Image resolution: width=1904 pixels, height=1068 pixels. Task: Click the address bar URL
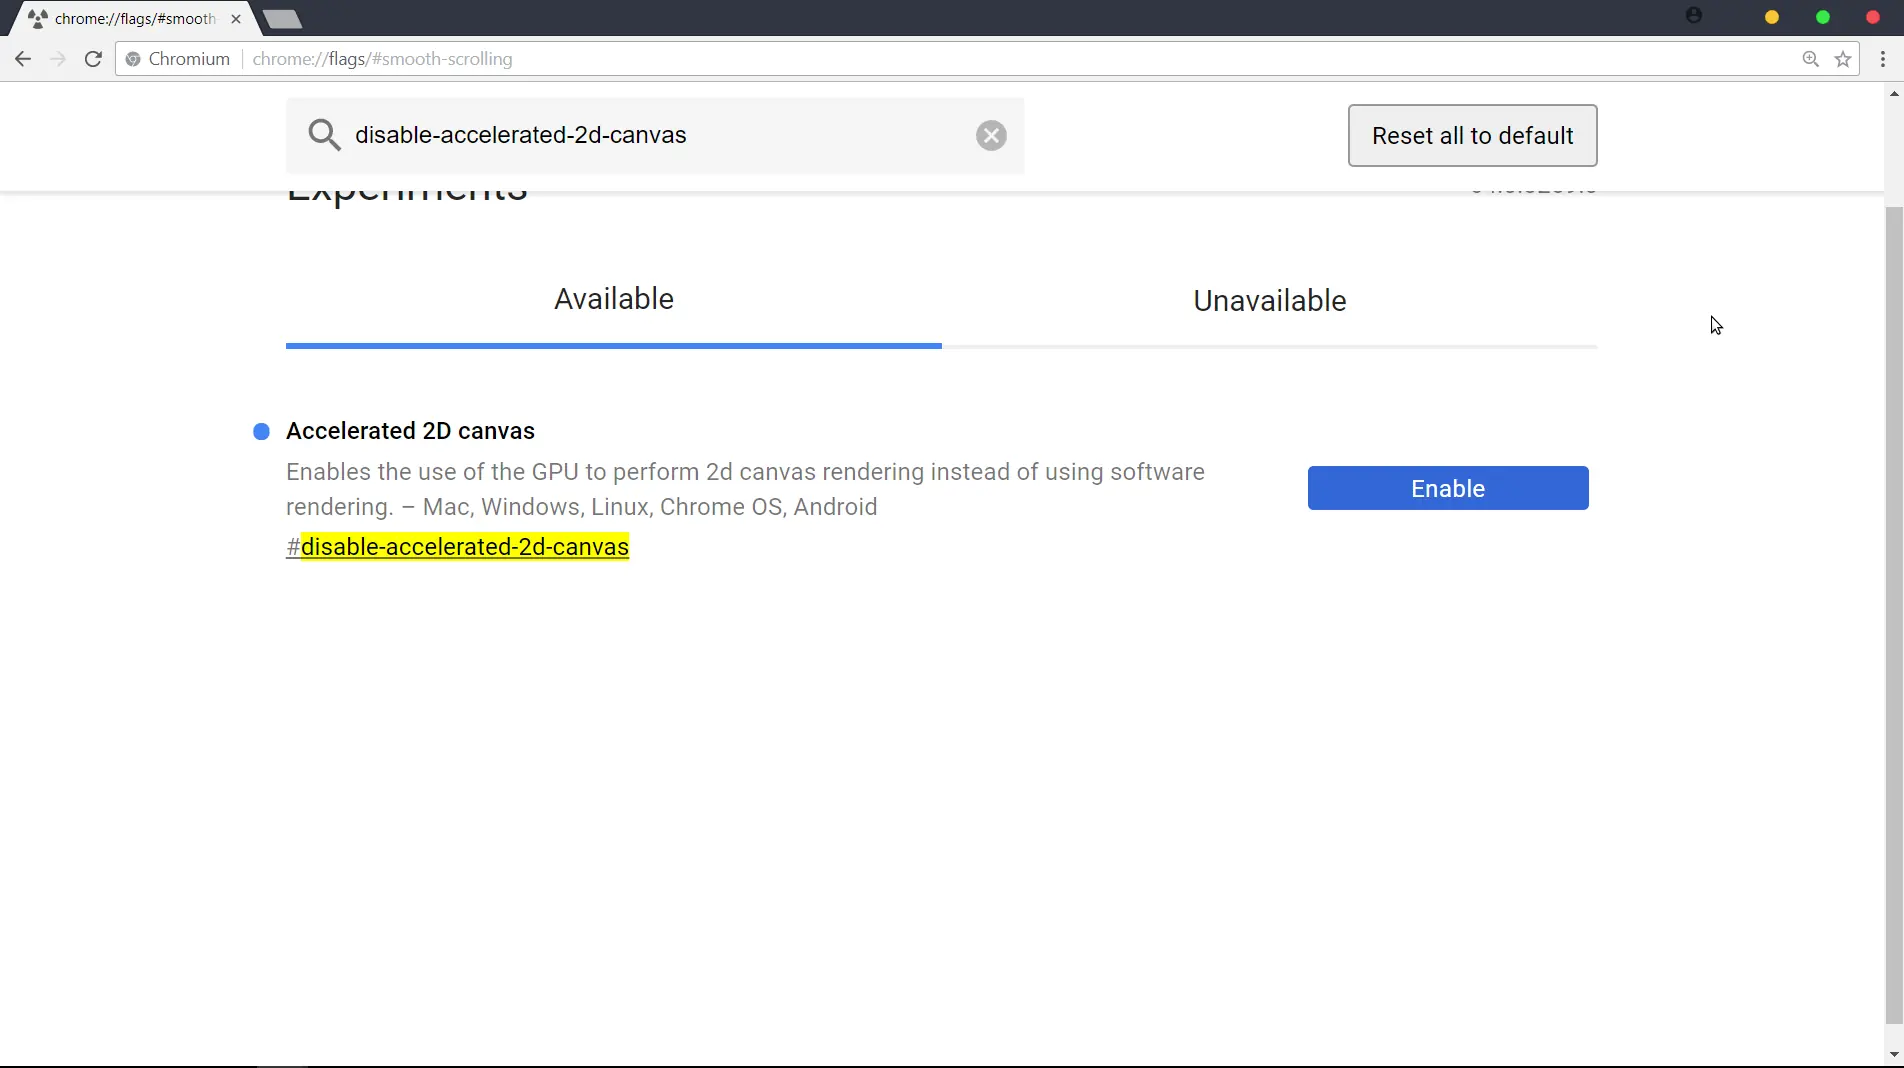[x=382, y=59]
